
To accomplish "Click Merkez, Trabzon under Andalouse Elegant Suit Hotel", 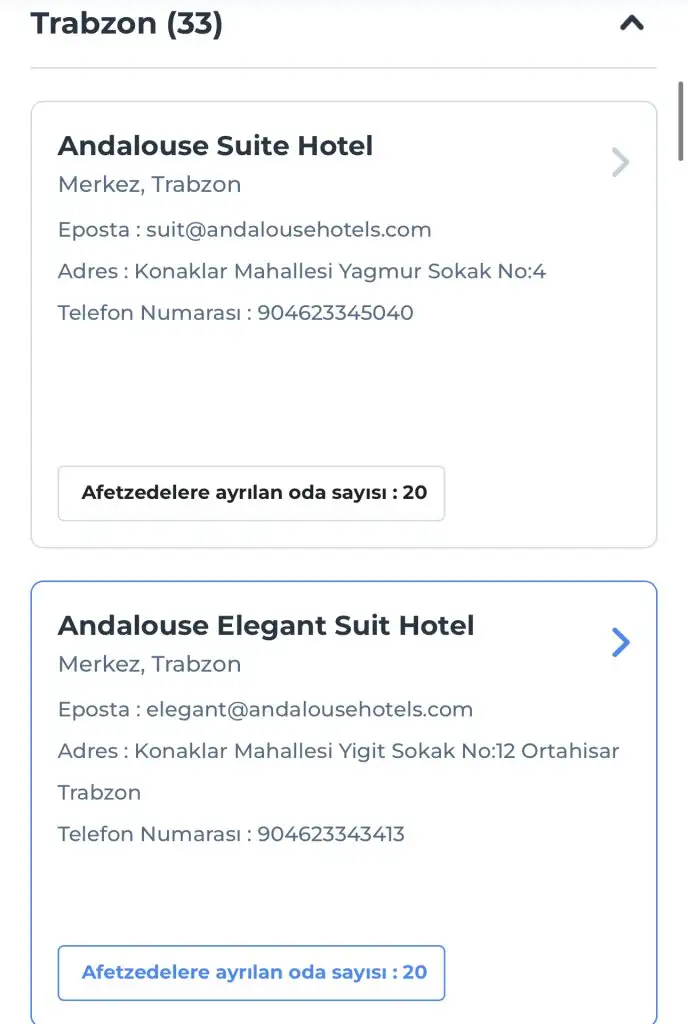I will tap(149, 665).
